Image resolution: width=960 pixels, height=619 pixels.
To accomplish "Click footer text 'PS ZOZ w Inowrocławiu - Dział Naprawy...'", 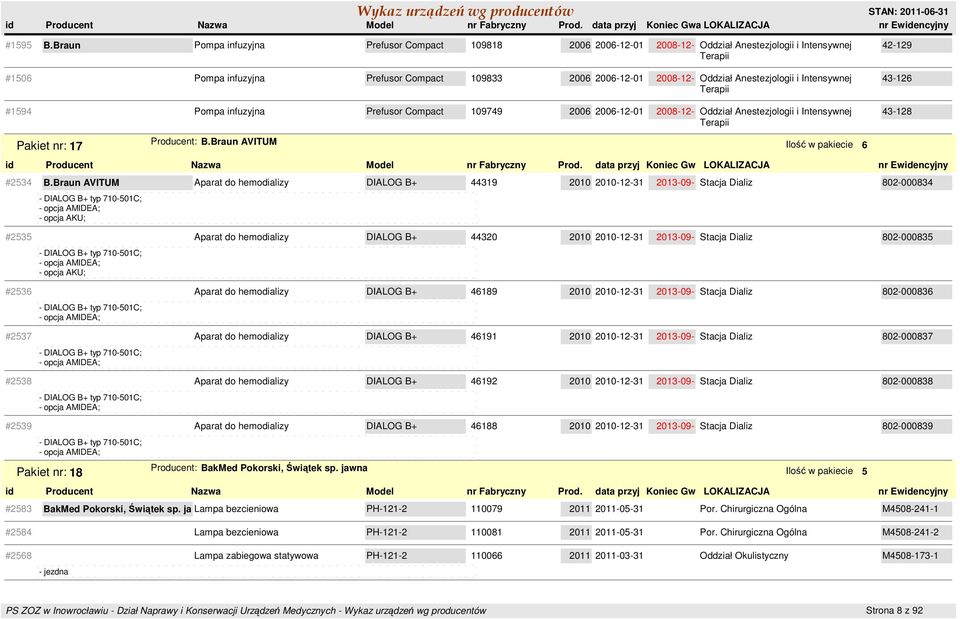I will click(x=246, y=610).
